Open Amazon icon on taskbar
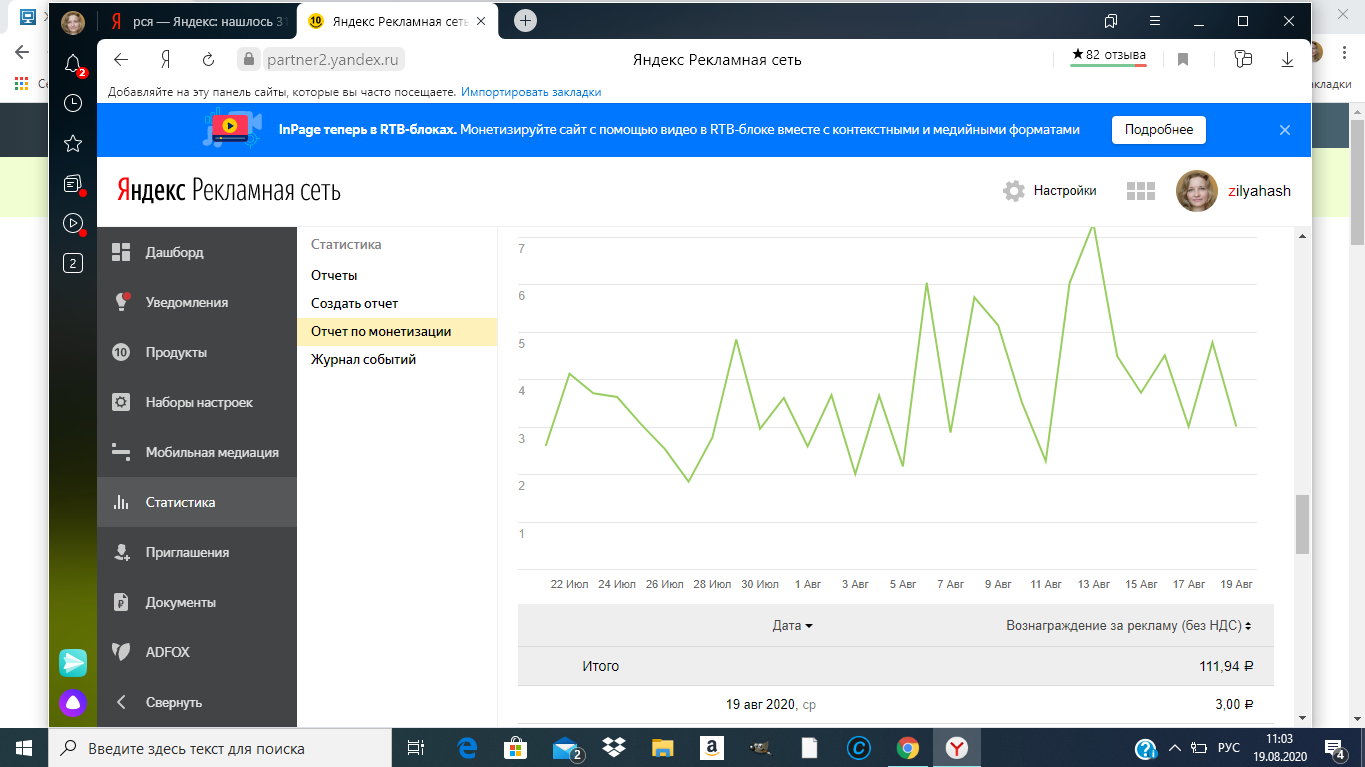The height and width of the screenshot is (767, 1365). 712,748
